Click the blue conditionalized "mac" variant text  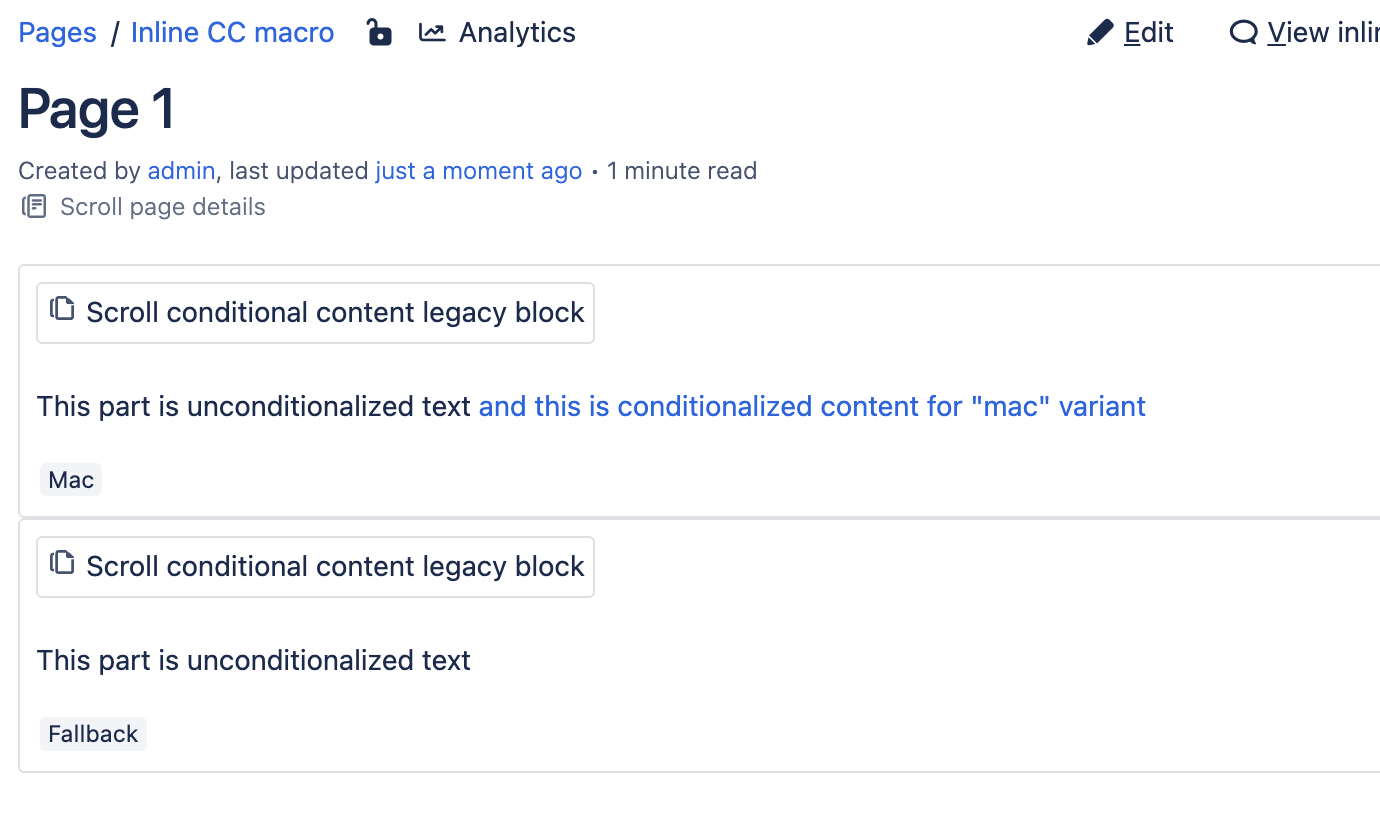pos(812,407)
